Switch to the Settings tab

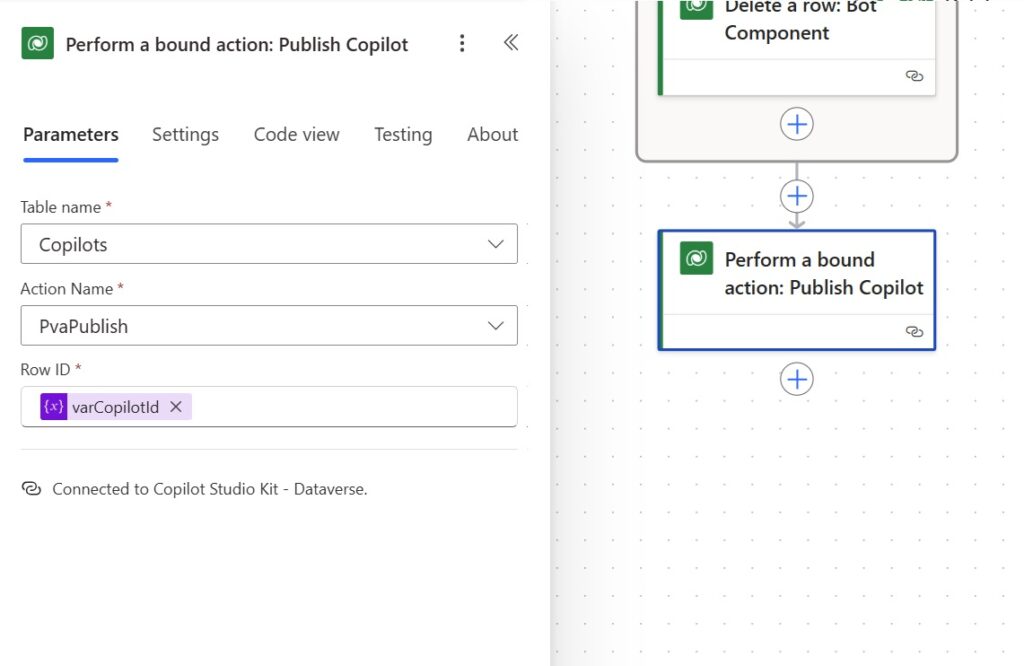coord(185,135)
